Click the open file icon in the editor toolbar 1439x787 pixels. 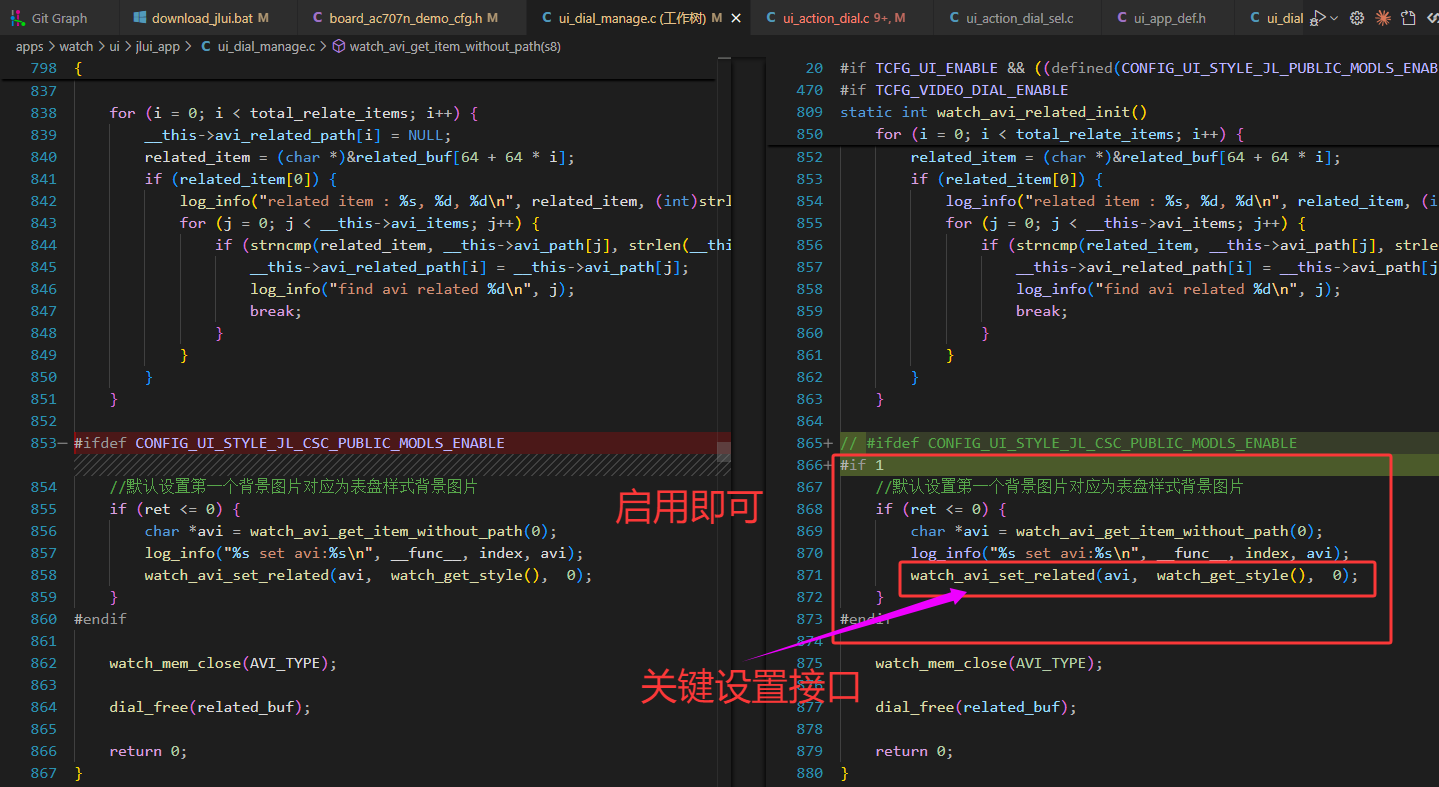[x=1409, y=18]
